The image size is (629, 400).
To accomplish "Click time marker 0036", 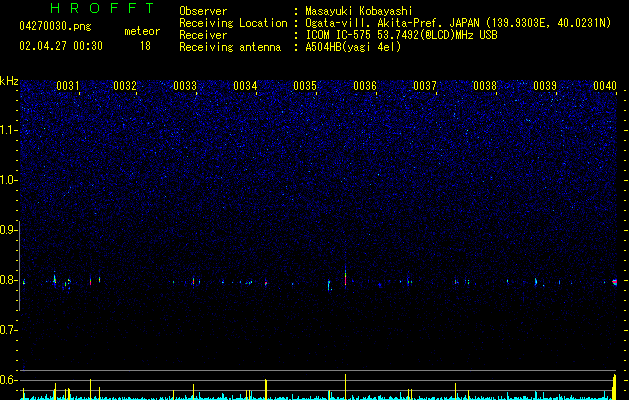I will coord(365,86).
